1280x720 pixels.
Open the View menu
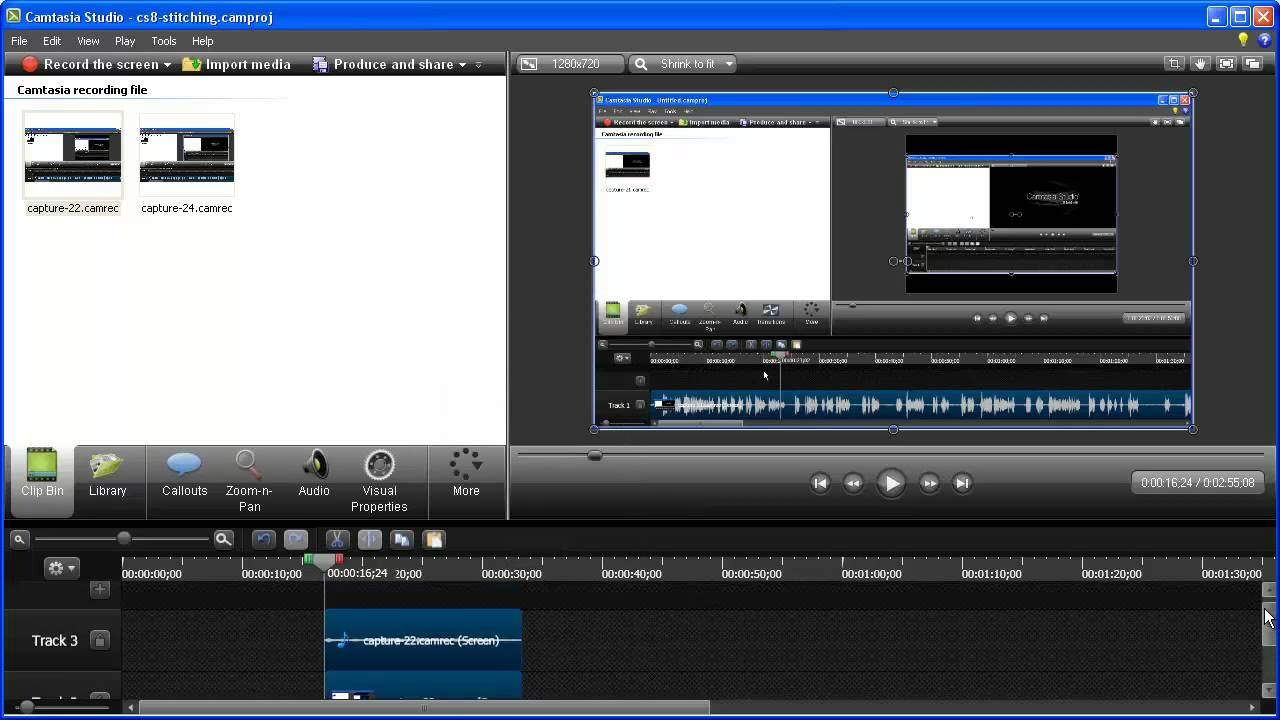click(88, 41)
